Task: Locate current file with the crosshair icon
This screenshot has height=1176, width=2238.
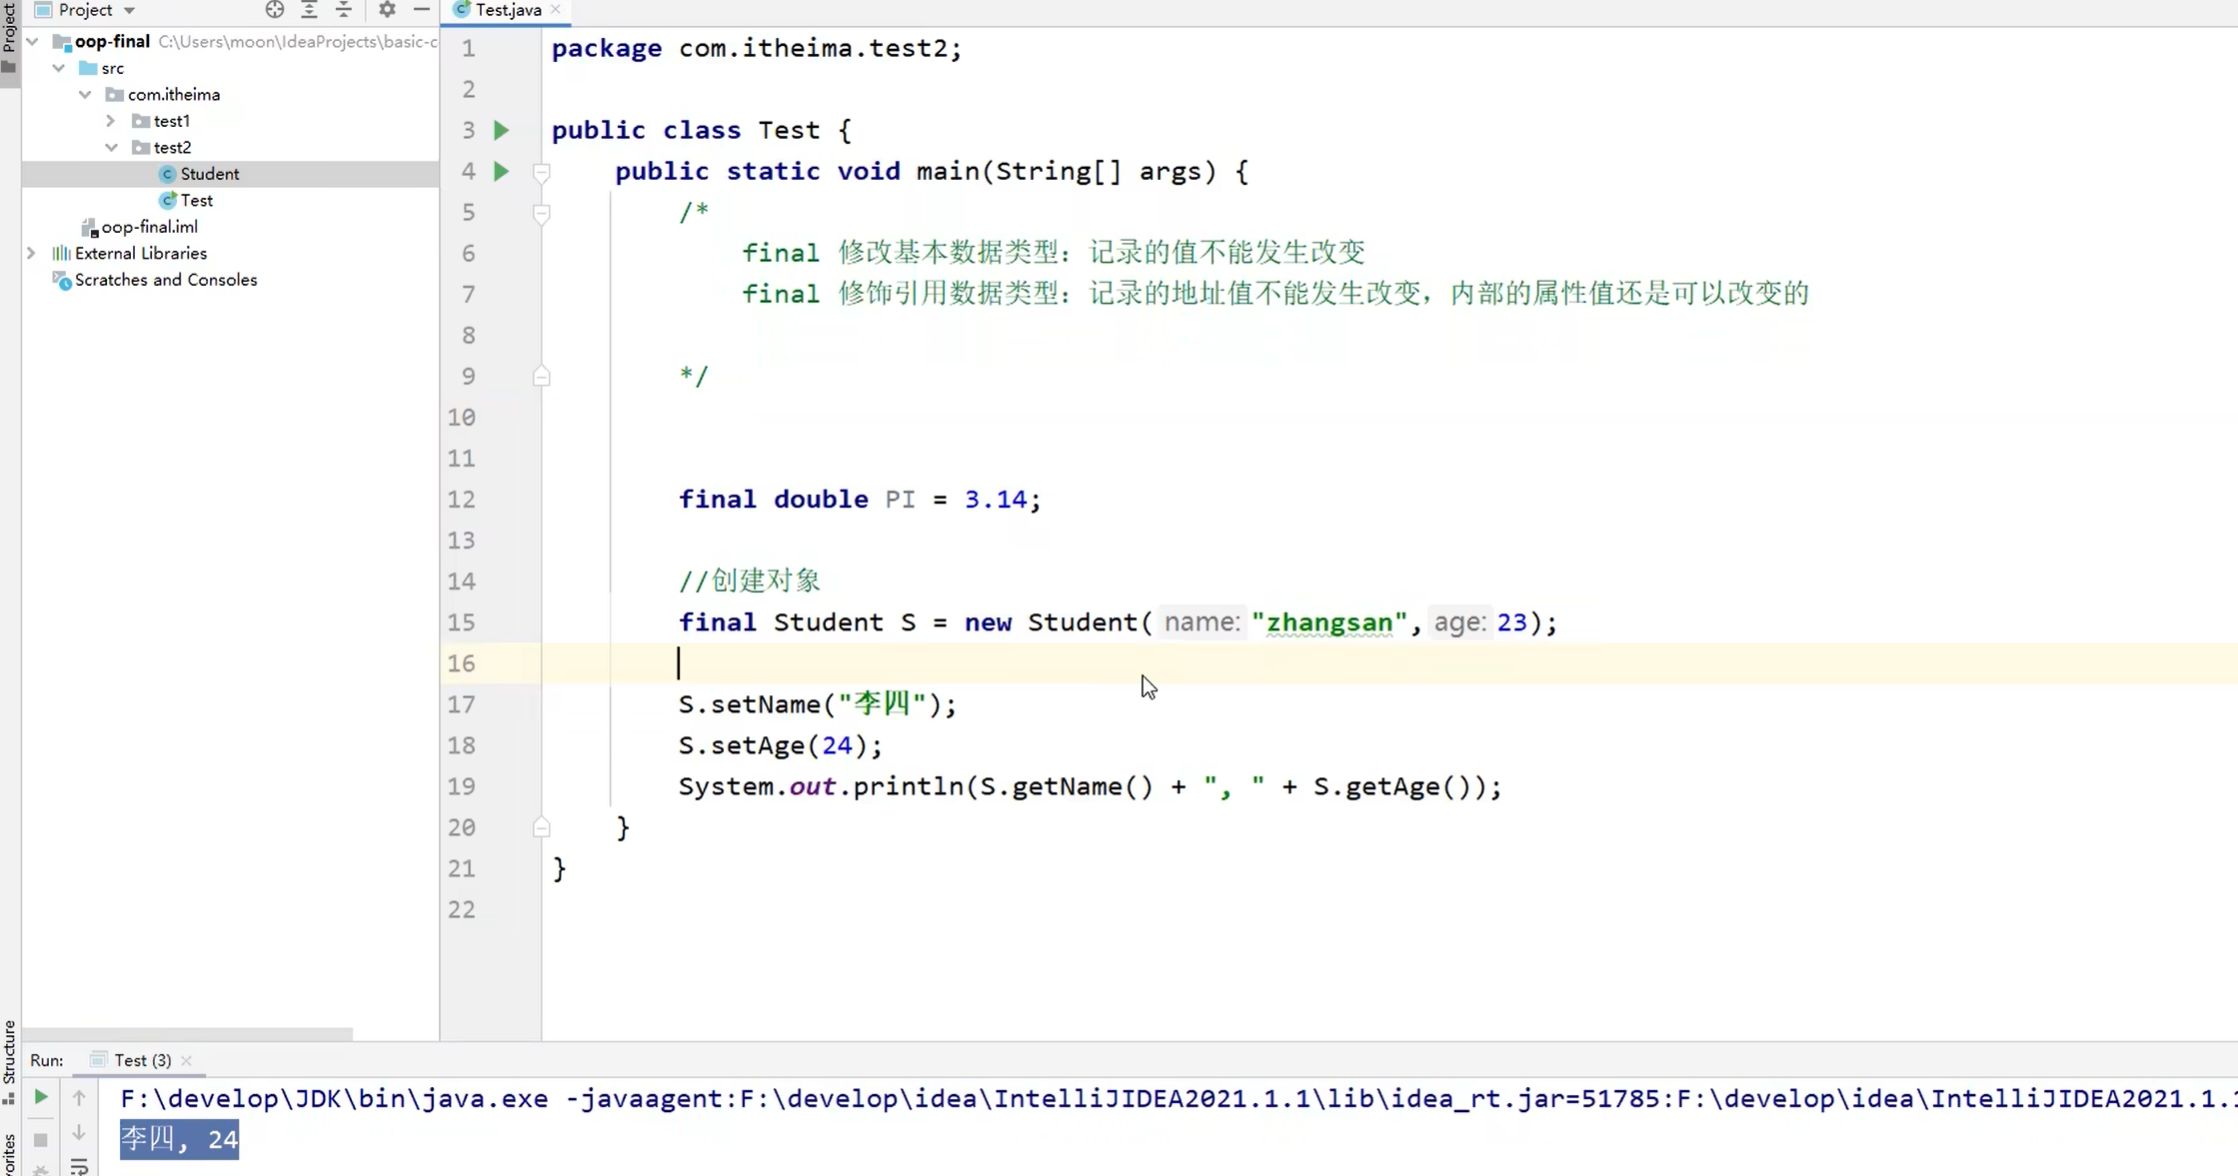Action: coord(274,10)
